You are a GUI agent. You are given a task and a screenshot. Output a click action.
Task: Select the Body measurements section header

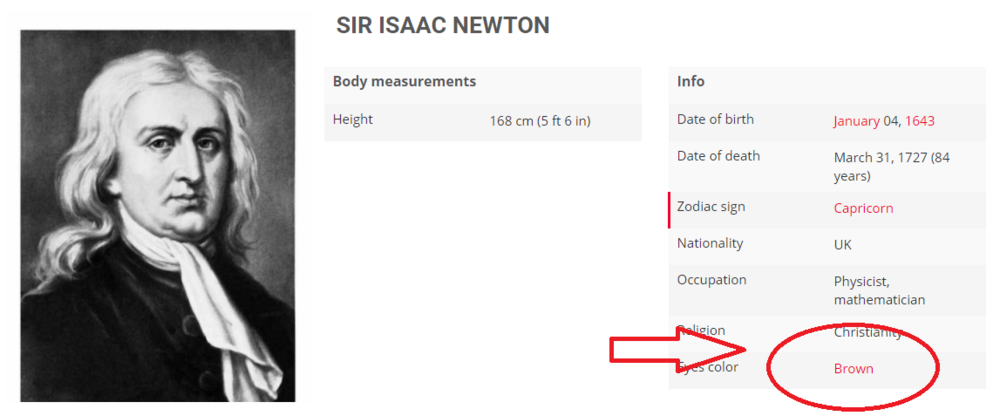point(404,82)
